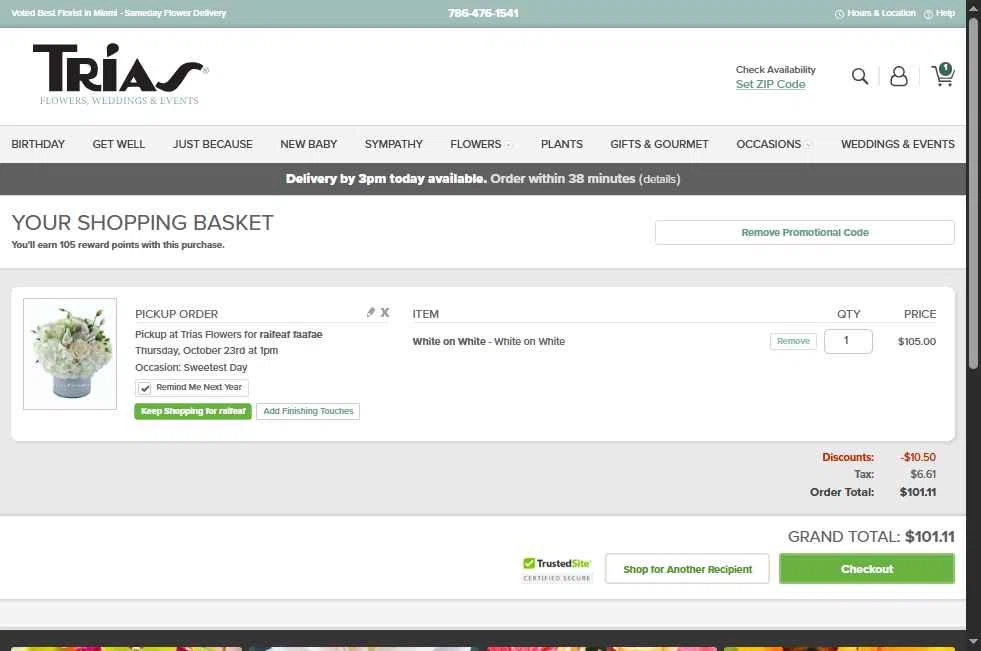Viewport: 981px width, 651px height.
Task: Click the quantity input field
Action: coord(848,341)
